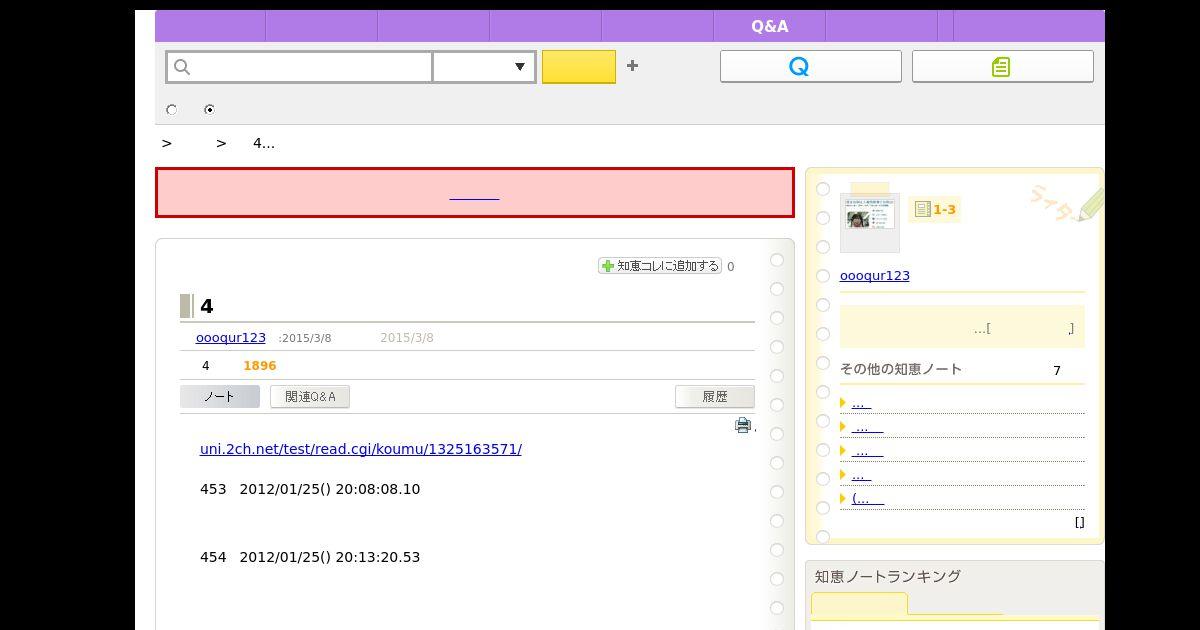Image resolution: width=1200 pixels, height=630 pixels.
Task: Click the printer icon above the note body
Action: [x=743, y=426]
